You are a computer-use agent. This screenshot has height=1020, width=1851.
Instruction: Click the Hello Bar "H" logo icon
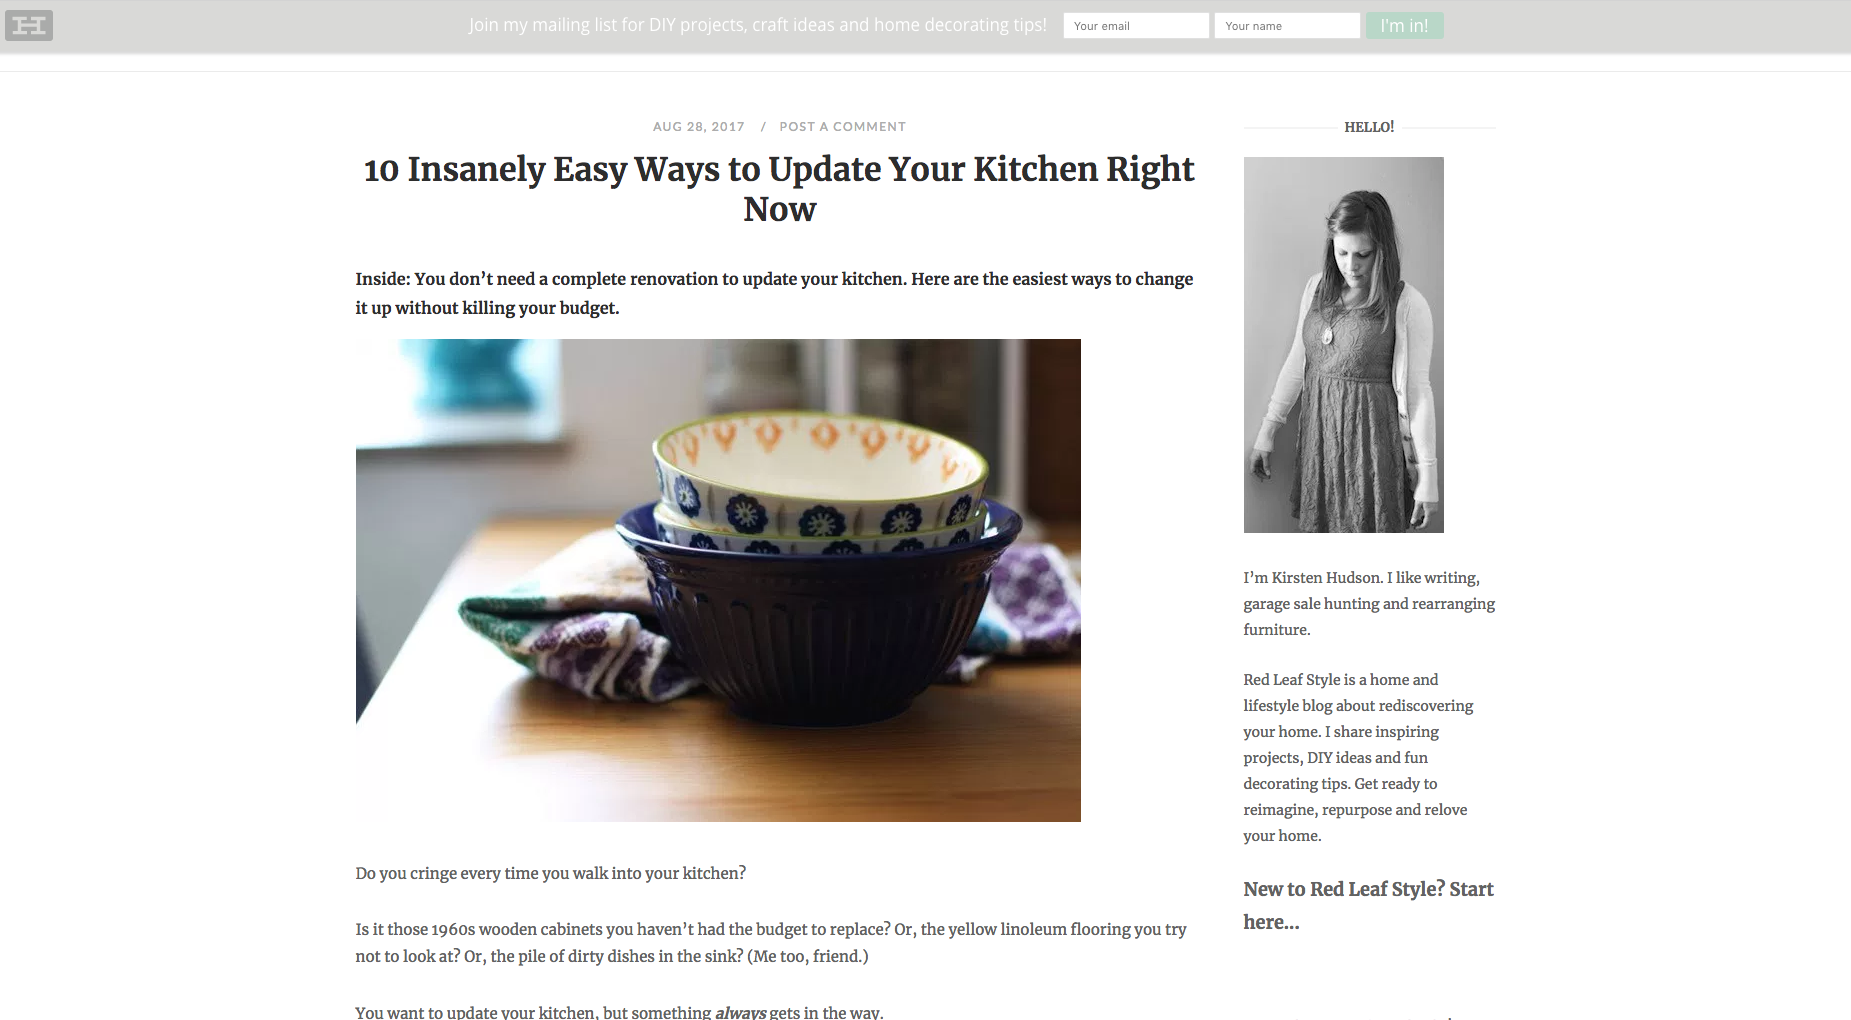(28, 25)
